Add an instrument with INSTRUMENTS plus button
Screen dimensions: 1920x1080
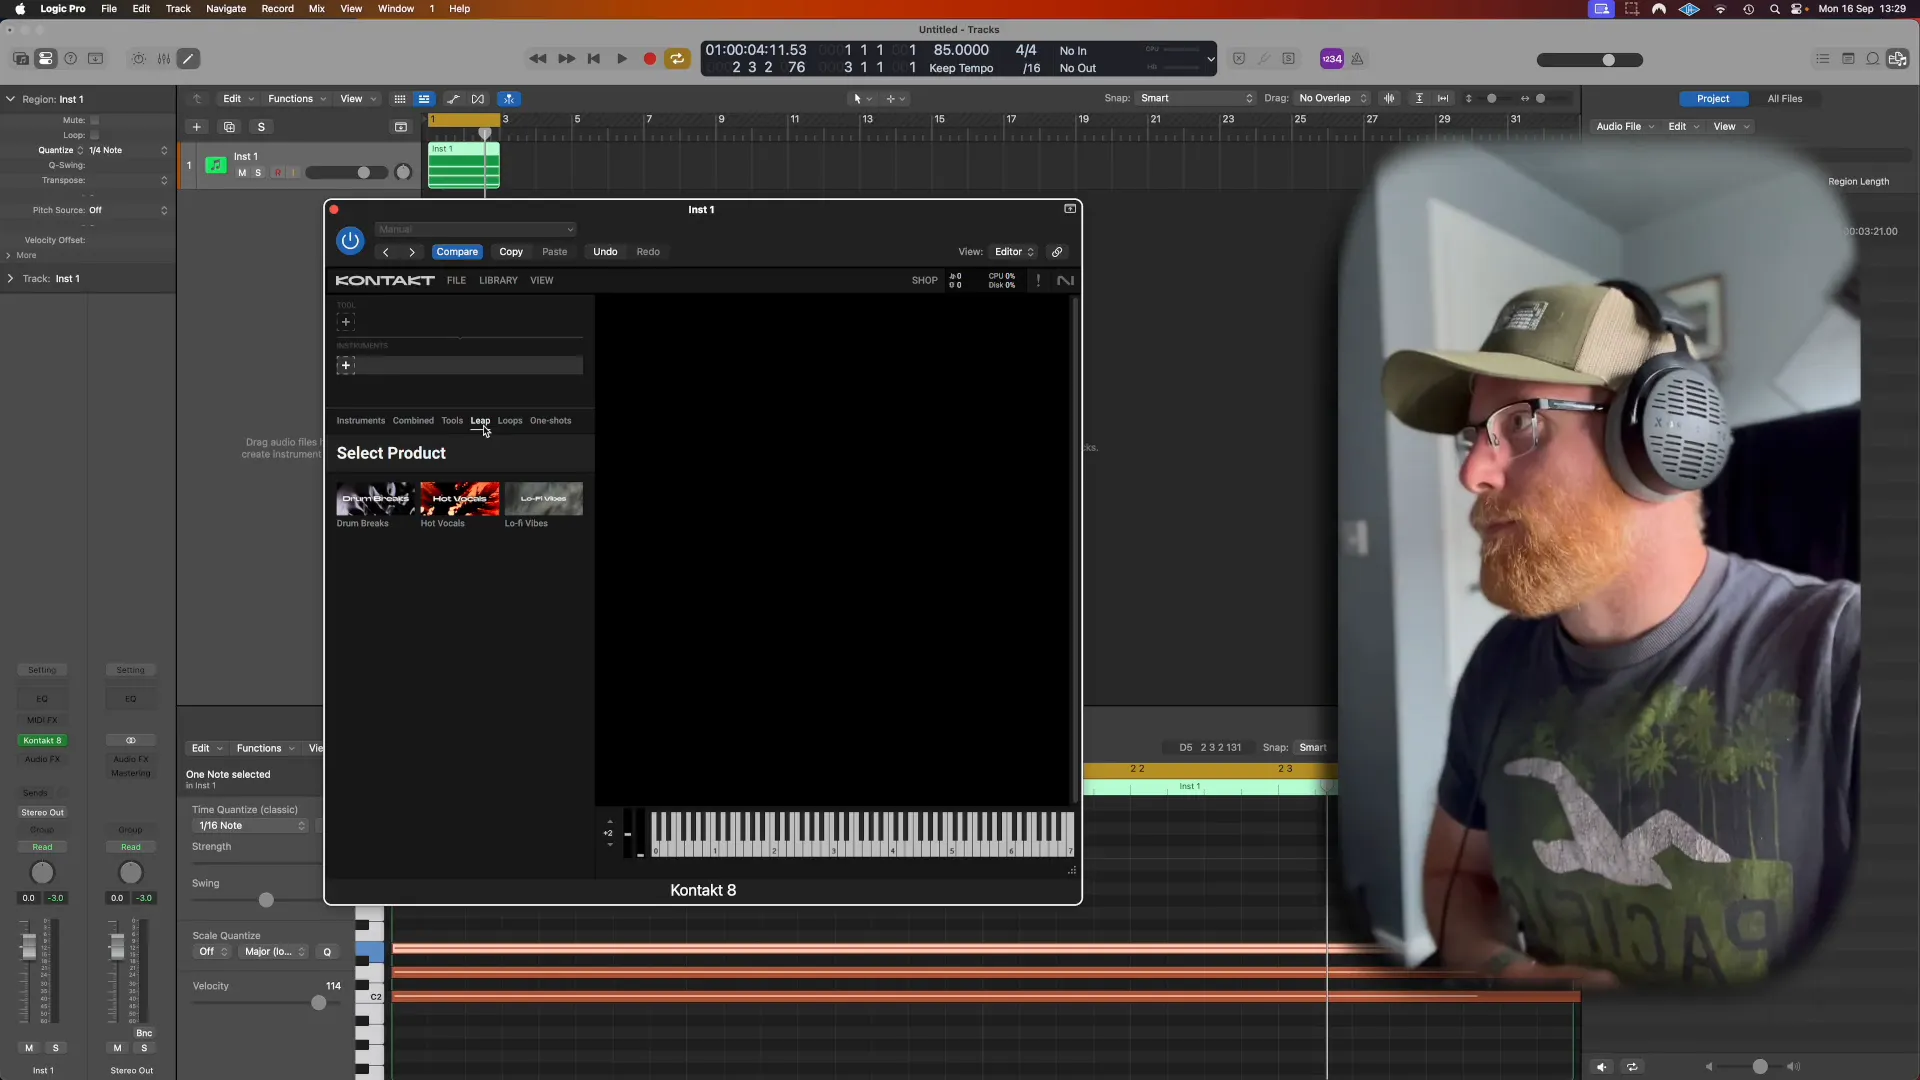[346, 366]
